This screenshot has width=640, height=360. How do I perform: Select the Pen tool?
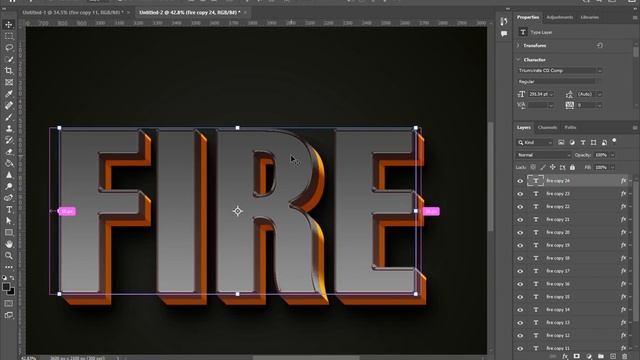click(x=9, y=198)
